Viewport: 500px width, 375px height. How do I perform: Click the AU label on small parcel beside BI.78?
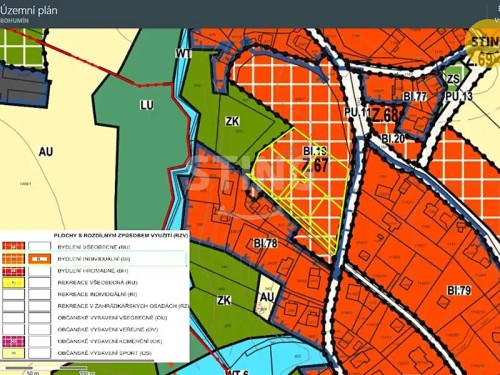click(267, 296)
